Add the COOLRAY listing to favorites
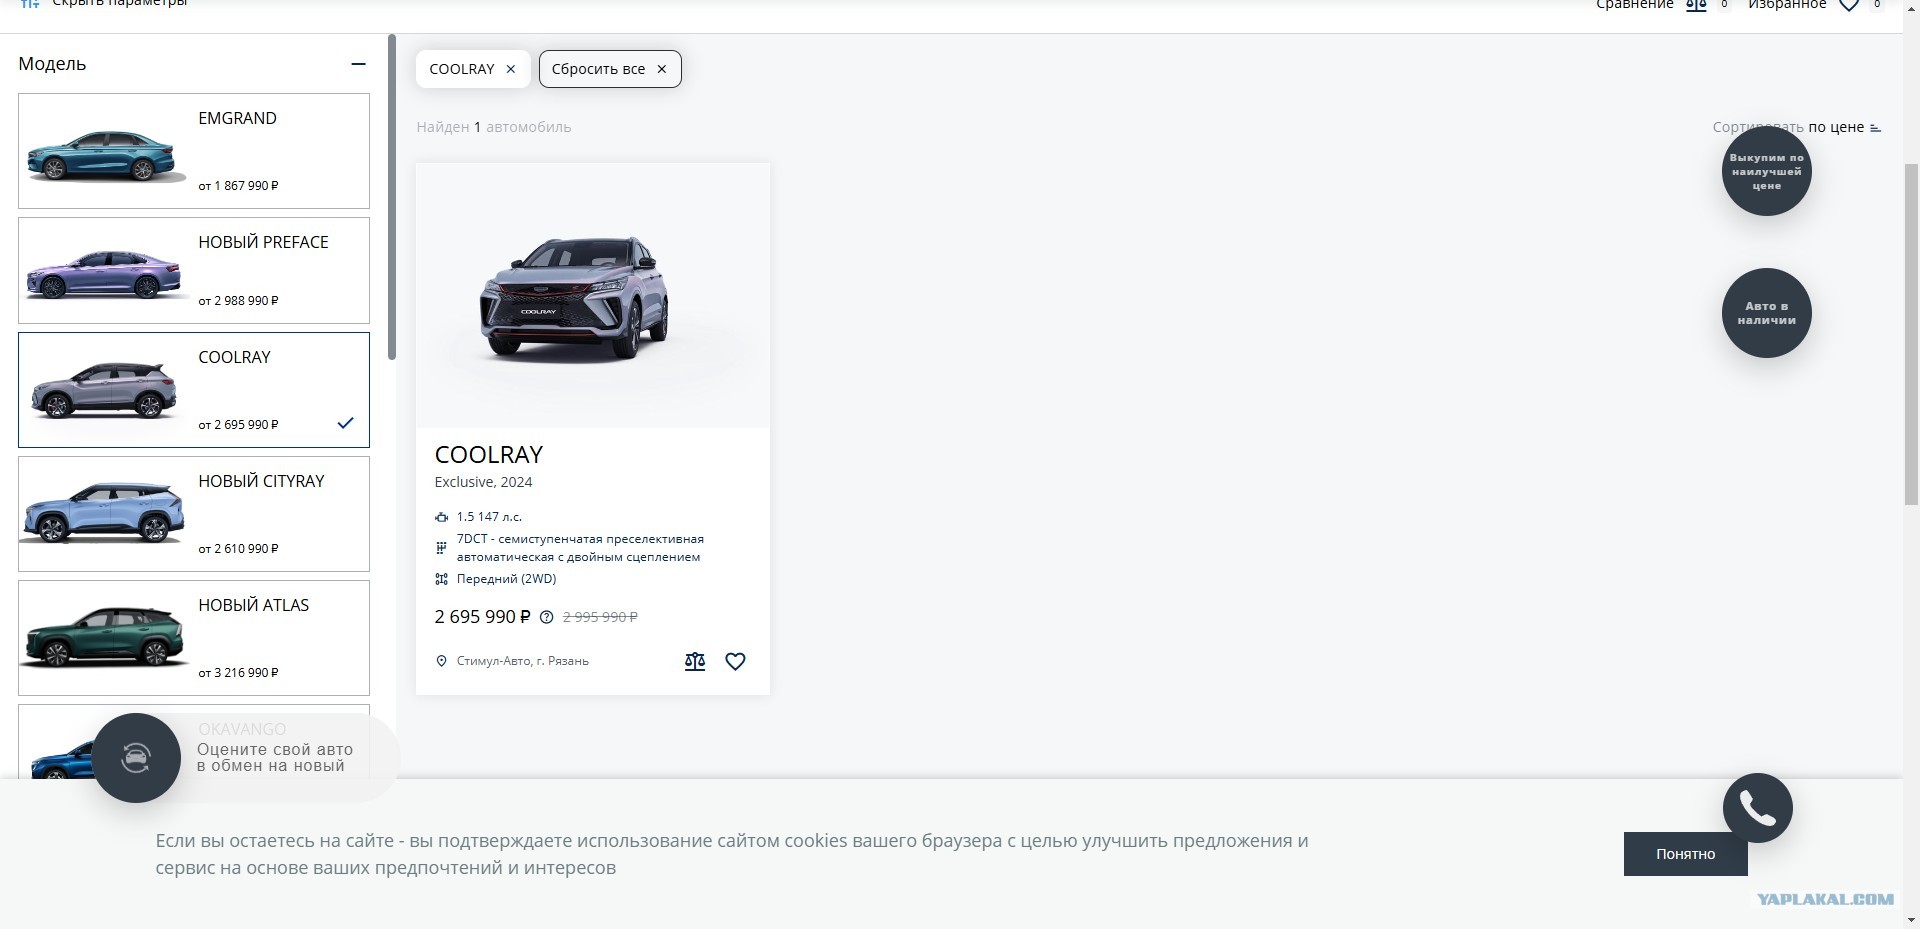 click(735, 661)
